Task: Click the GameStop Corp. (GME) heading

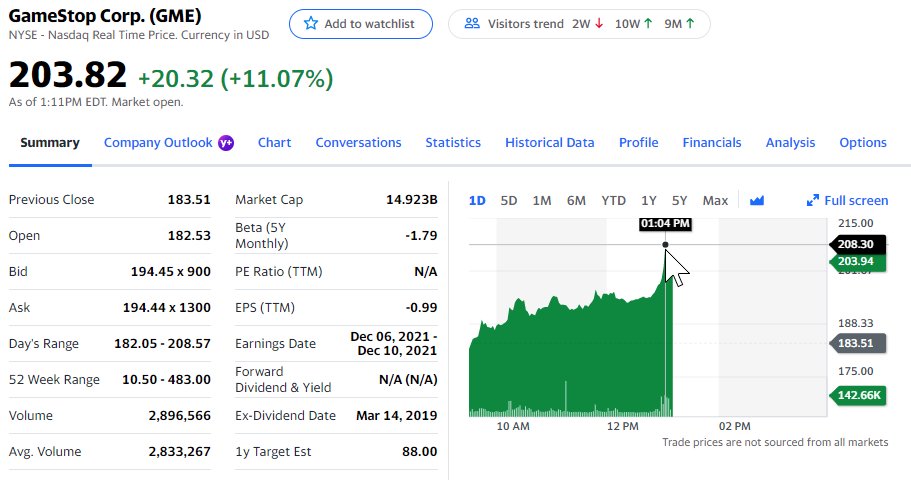Action: (105, 16)
